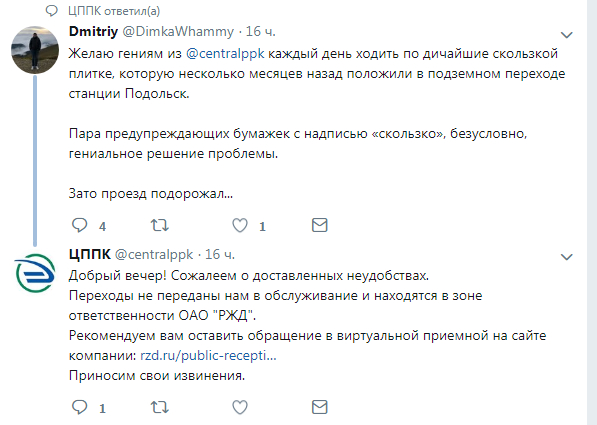Image resolution: width=597 pixels, height=425 pixels.
Task: Open the 16 ч. timestamp on ЦППК's reply
Action: point(220,254)
